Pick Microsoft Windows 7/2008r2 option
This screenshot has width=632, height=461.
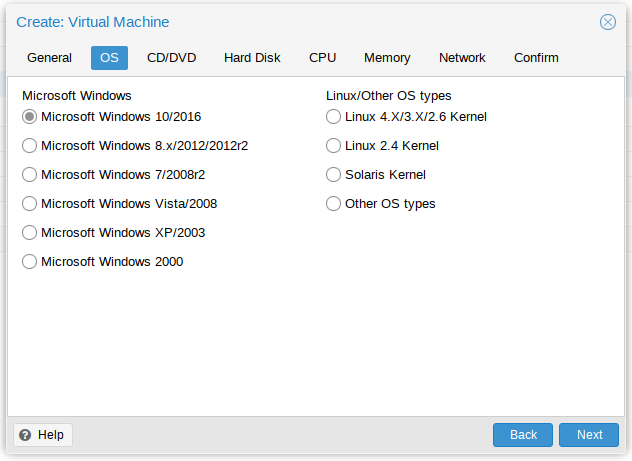click(29, 175)
